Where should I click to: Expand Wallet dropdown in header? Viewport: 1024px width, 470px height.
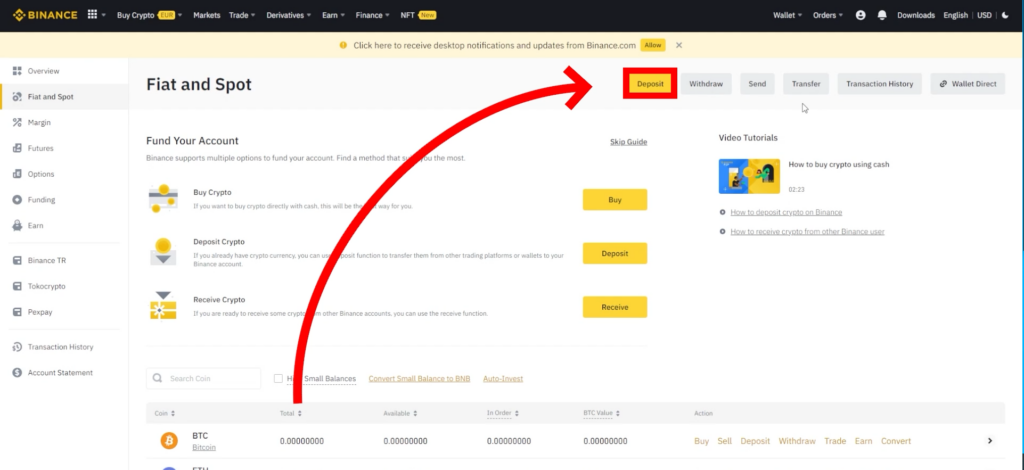coord(788,15)
